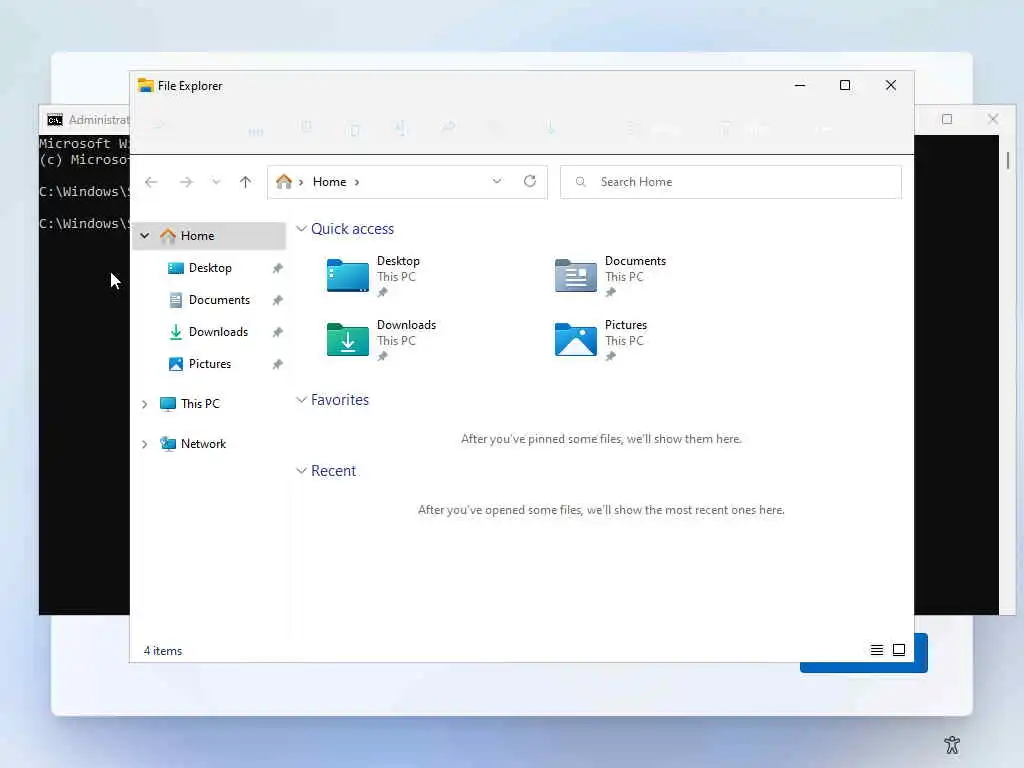This screenshot has width=1024, height=768.
Task: Click pin icon beside sidebar Downloads
Action: [278, 332]
